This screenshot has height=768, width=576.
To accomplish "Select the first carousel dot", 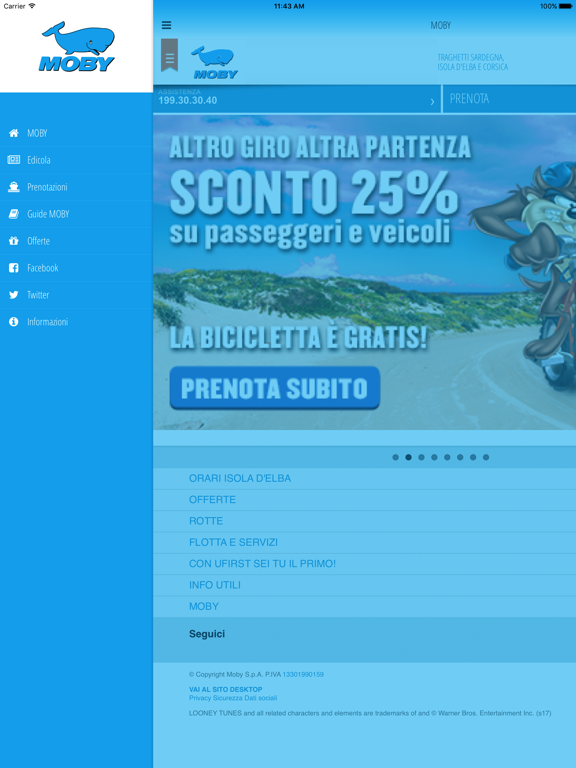I will tap(395, 457).
